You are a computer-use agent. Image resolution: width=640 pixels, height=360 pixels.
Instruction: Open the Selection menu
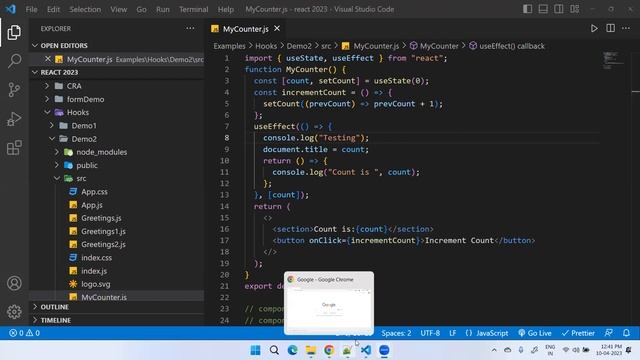point(85,9)
